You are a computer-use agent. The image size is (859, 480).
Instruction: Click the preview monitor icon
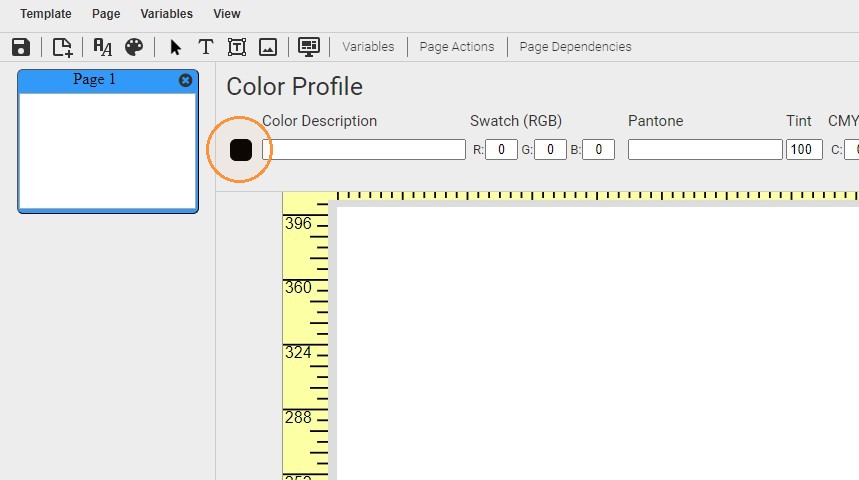pyautogui.click(x=309, y=47)
